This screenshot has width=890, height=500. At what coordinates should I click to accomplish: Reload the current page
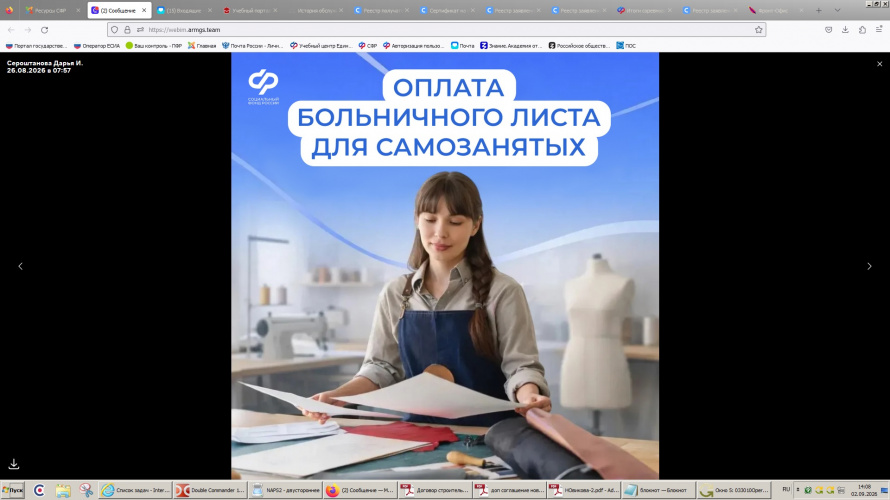pos(44,30)
